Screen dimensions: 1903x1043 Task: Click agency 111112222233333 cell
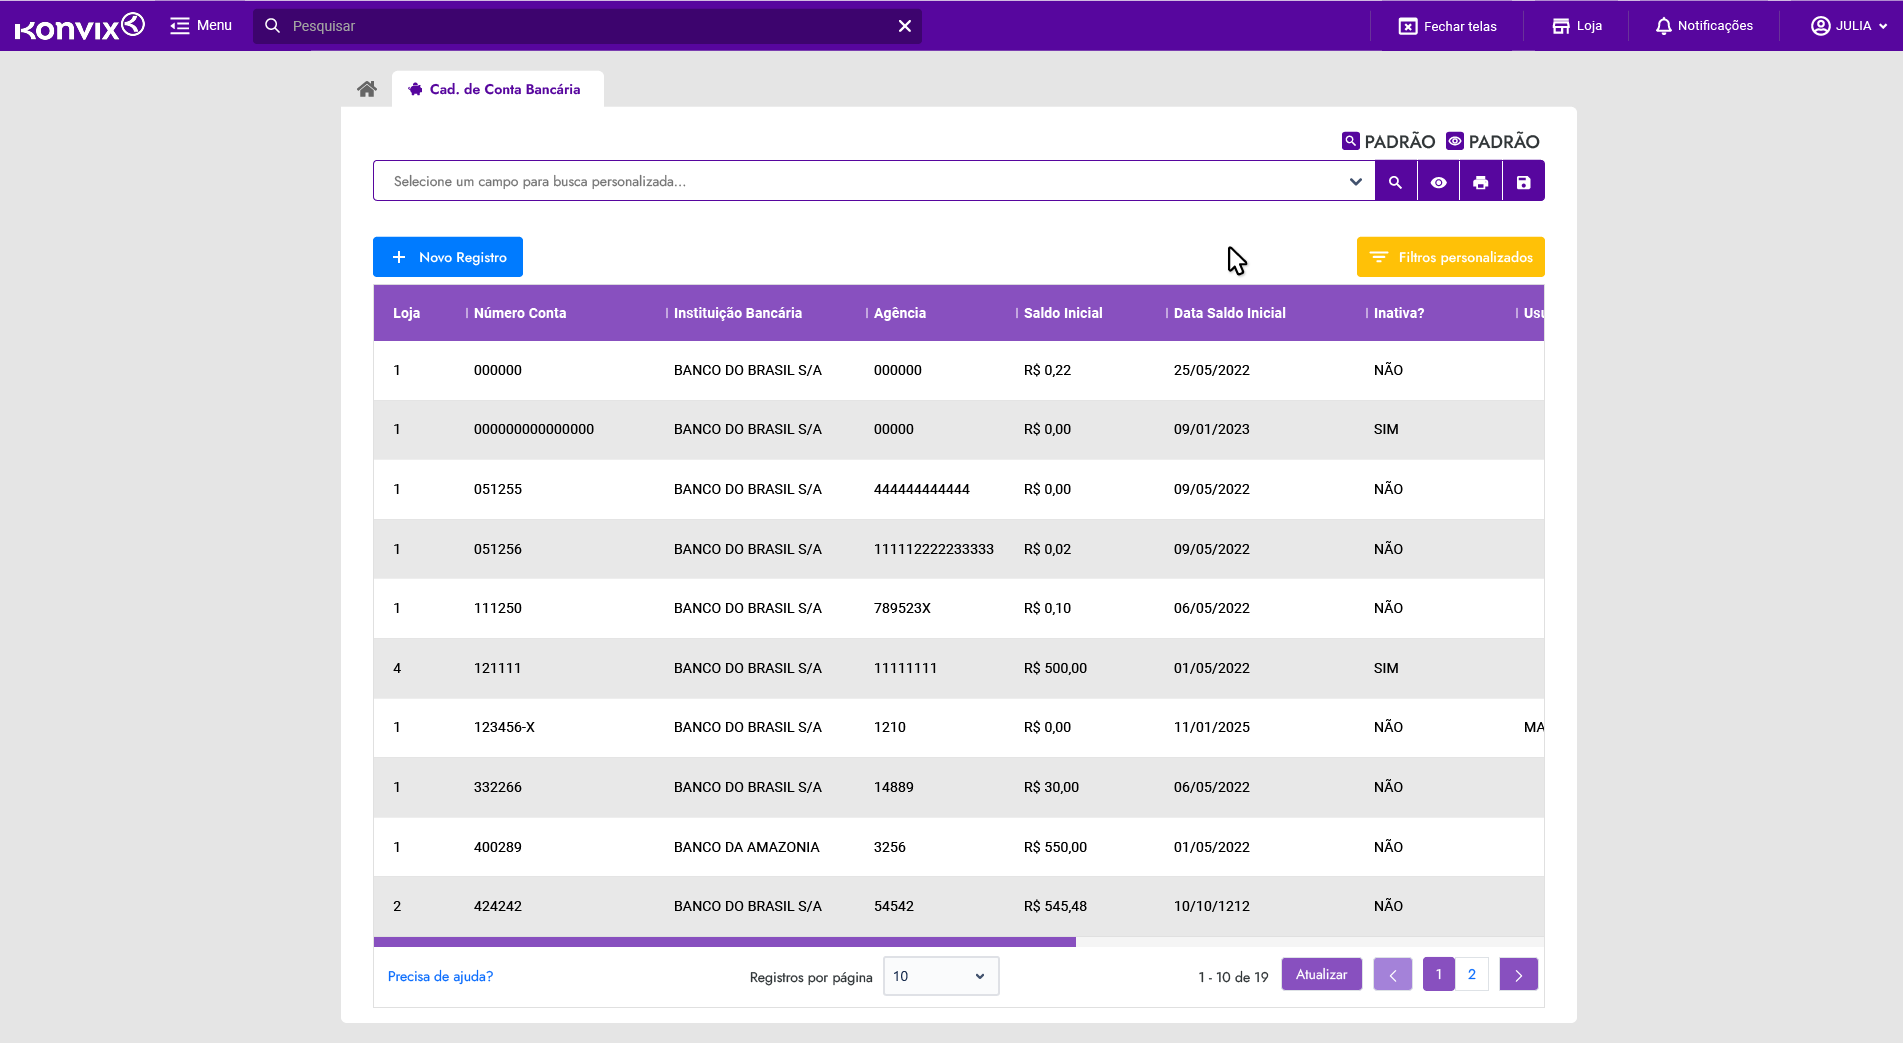click(x=934, y=549)
